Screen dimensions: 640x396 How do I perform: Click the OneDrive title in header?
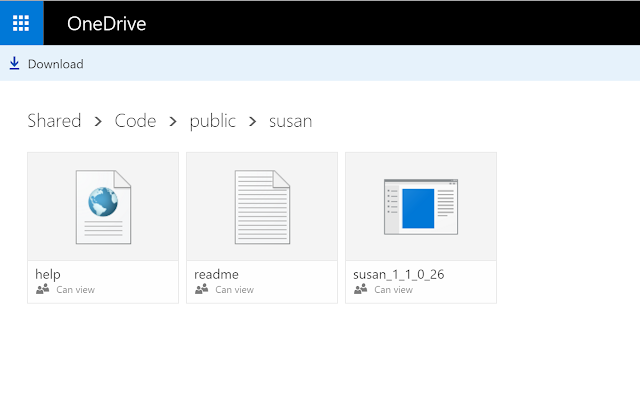coord(107,24)
